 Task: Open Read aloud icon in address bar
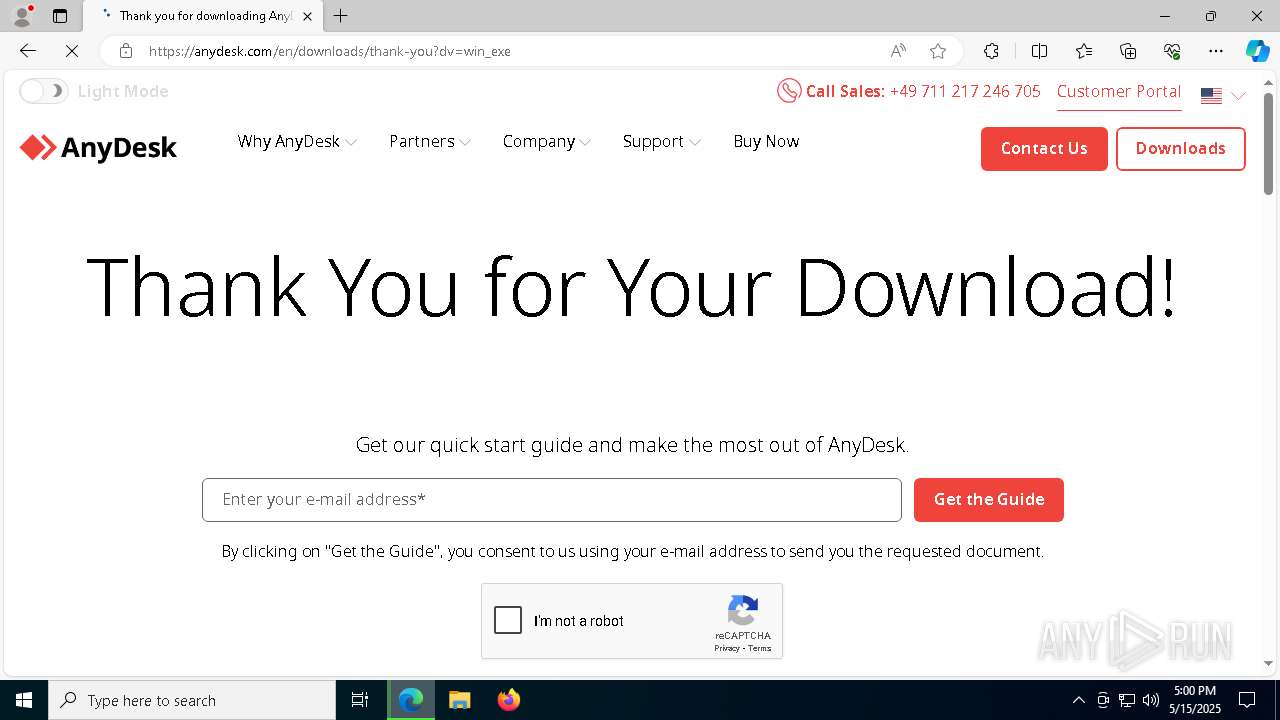click(898, 51)
